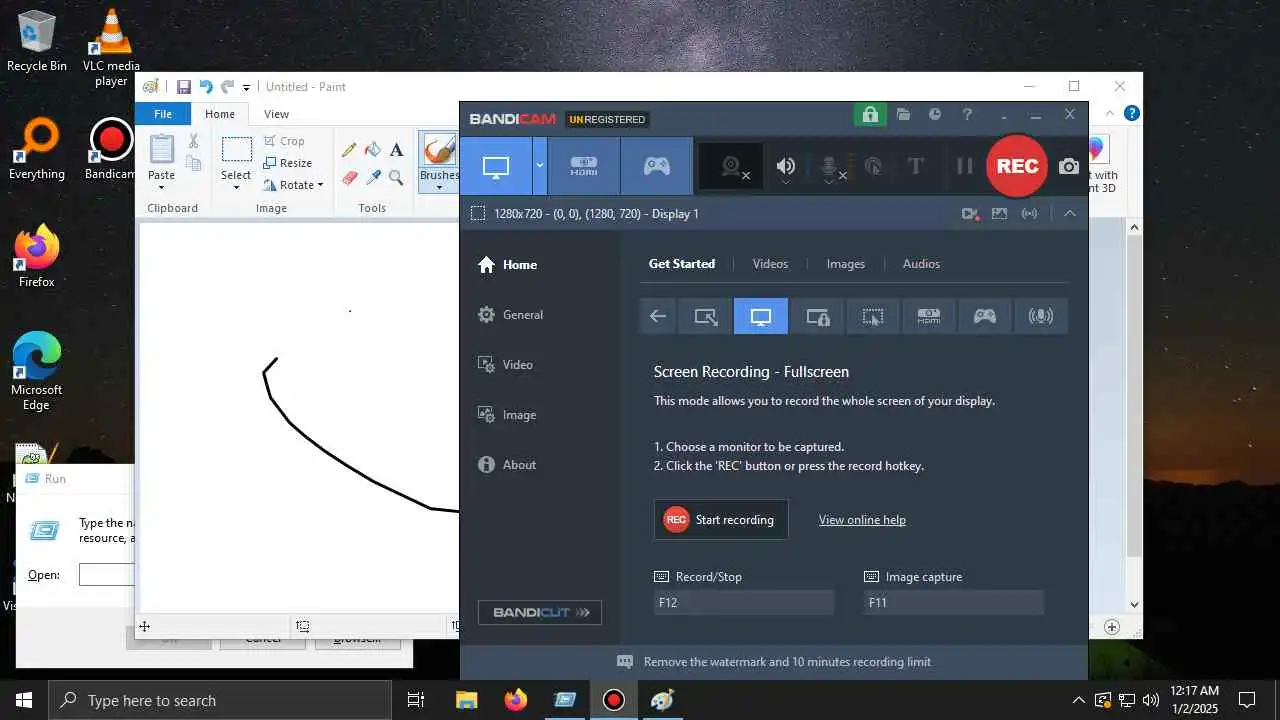1280x720 pixels.
Task: Click the image mode icon in the status bar
Action: click(x=999, y=213)
